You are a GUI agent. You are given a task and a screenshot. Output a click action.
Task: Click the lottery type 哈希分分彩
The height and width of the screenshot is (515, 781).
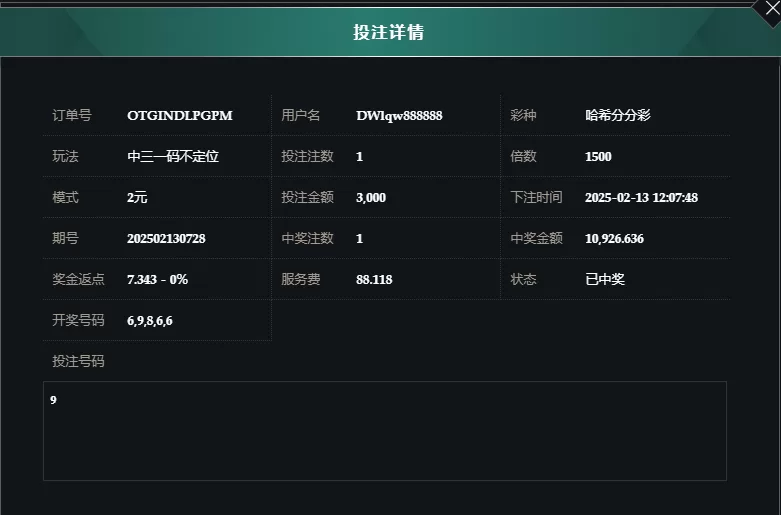(x=618, y=116)
